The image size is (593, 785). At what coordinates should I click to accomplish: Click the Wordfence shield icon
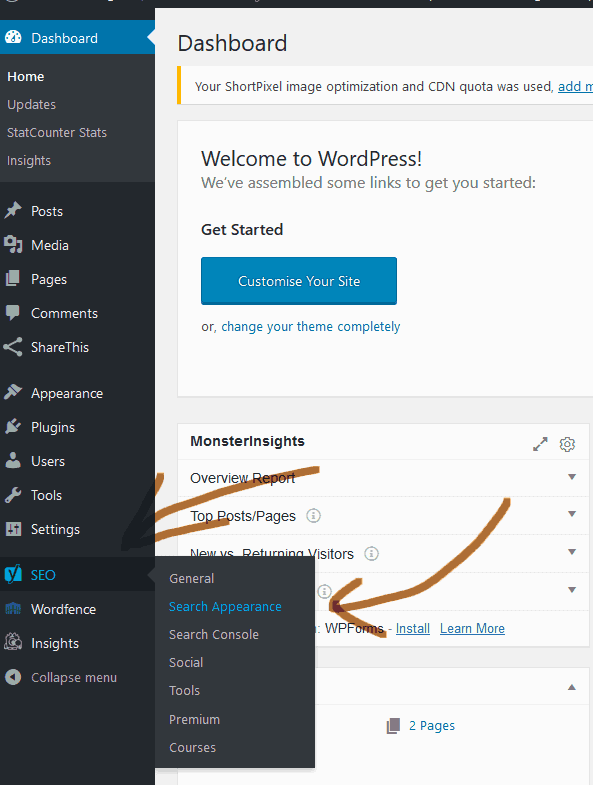point(13,609)
